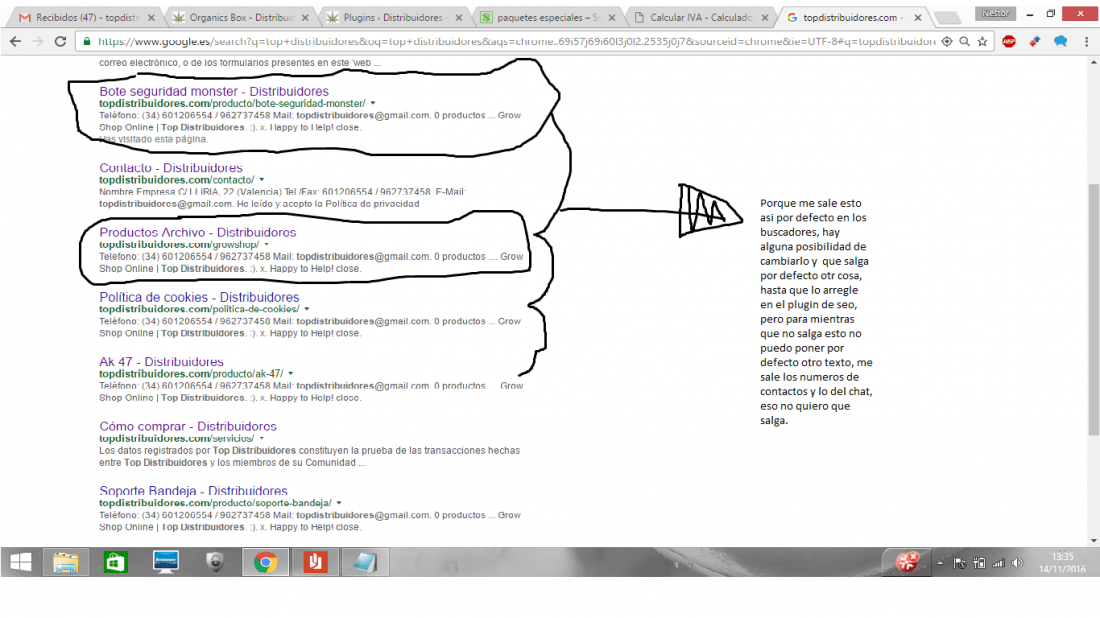This screenshot has height=618, width=1100.
Task: Expand dropdown arrow beside soporte-bandeja URL
Action: 339,503
